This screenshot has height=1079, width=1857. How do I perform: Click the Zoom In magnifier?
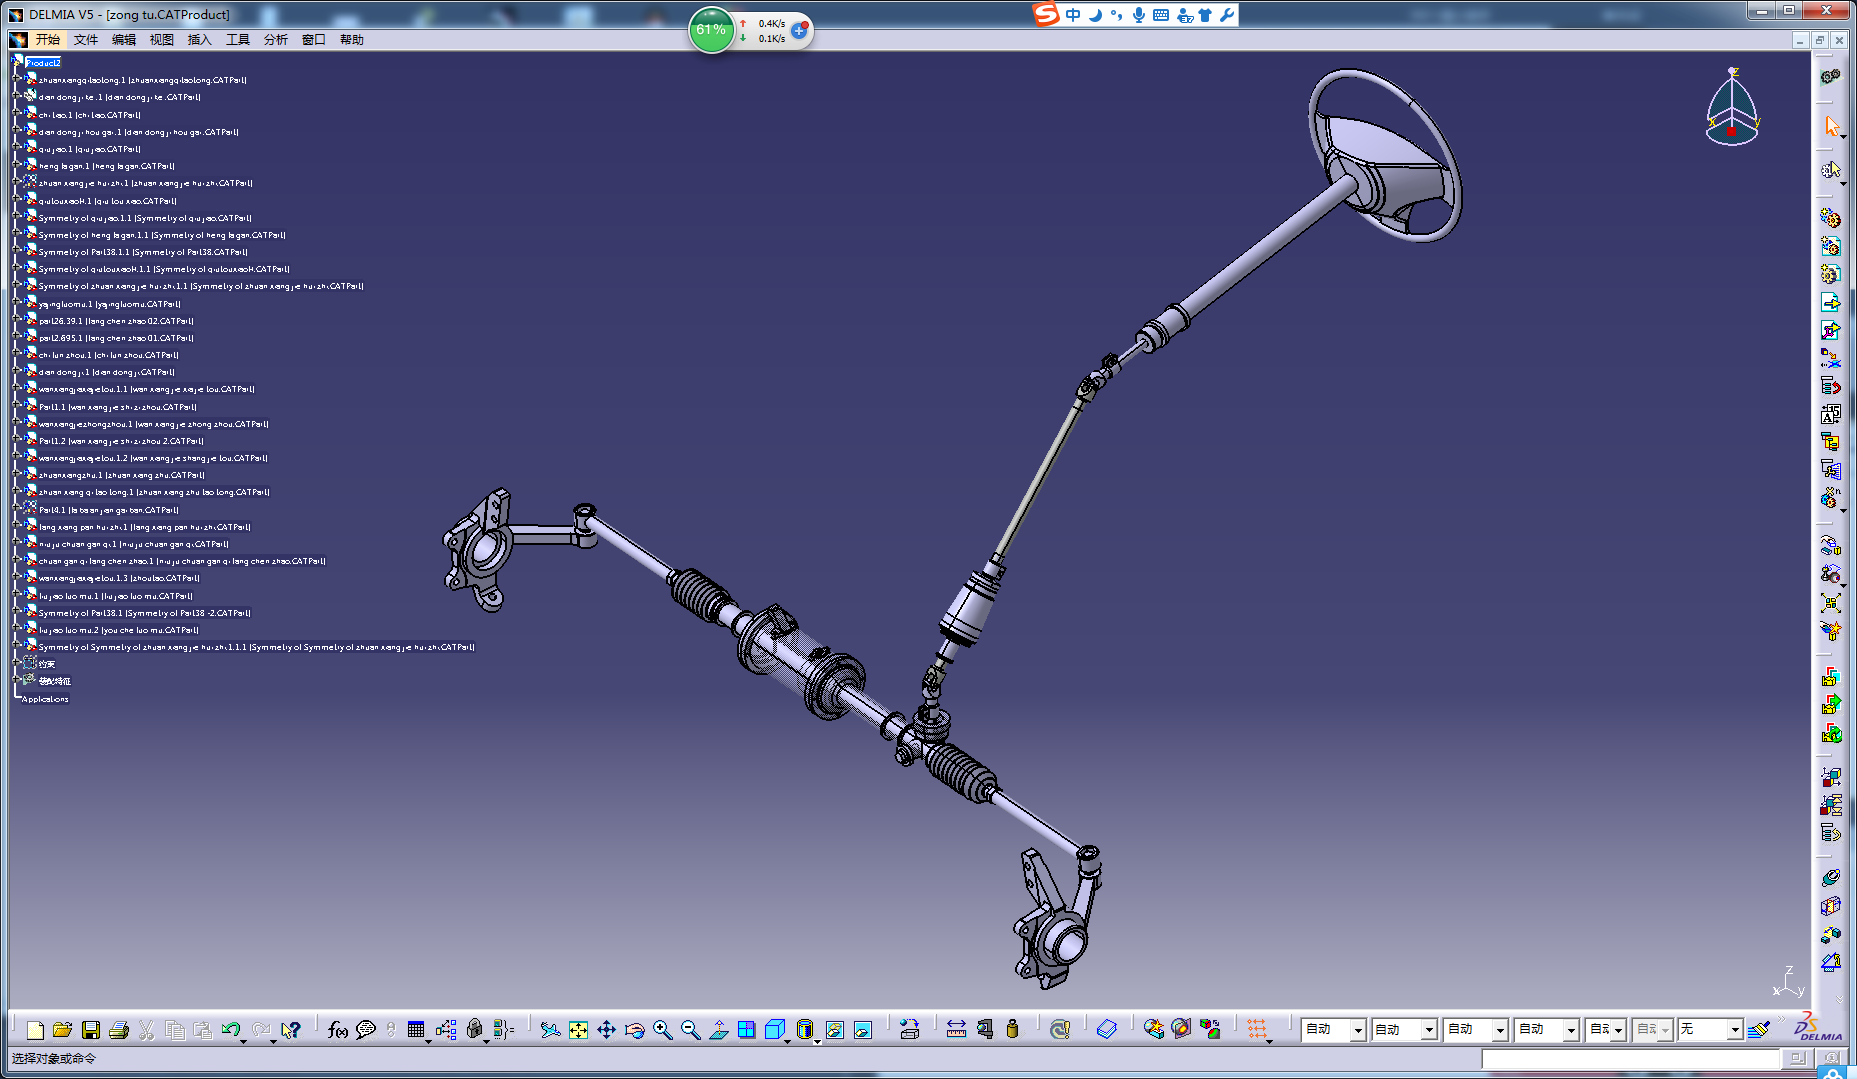click(x=662, y=1029)
